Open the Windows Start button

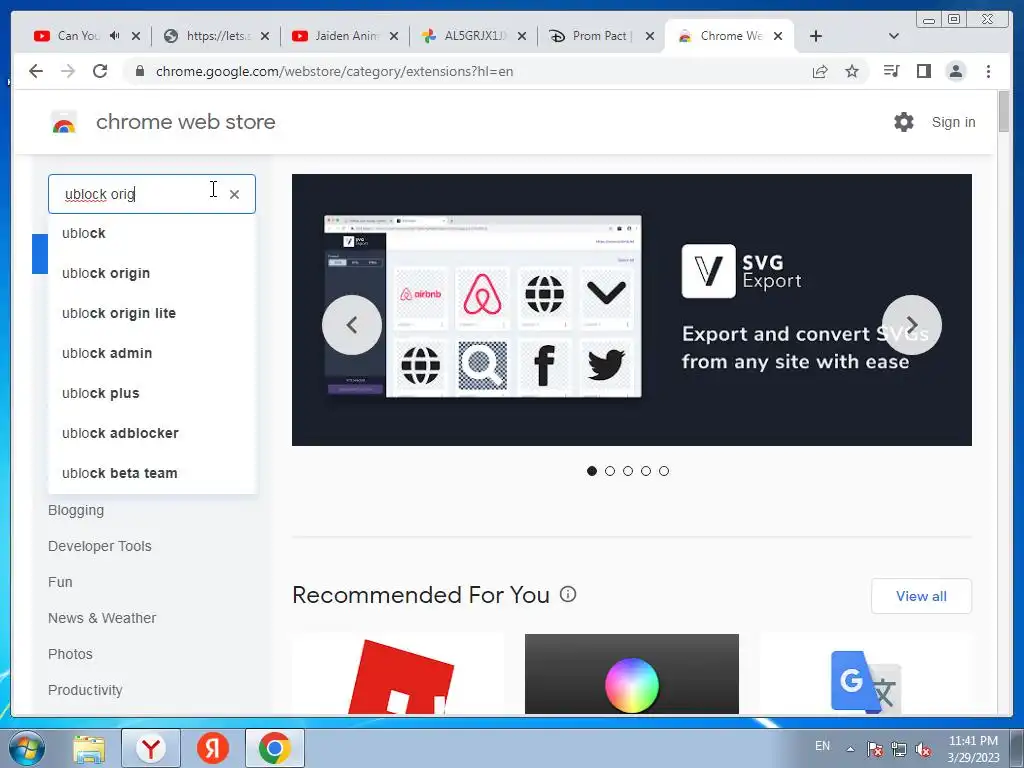[x=27, y=748]
